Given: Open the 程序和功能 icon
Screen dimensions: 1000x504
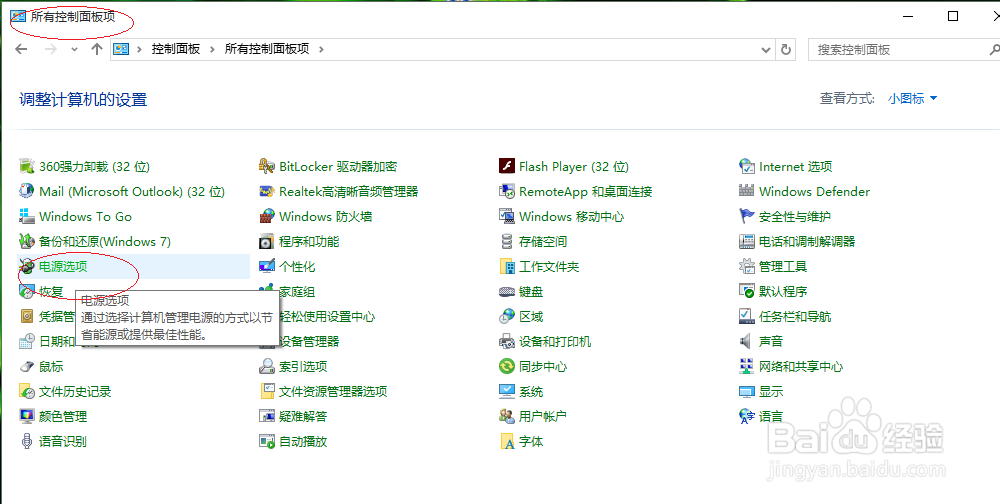Looking at the screenshot, I should pos(267,241).
